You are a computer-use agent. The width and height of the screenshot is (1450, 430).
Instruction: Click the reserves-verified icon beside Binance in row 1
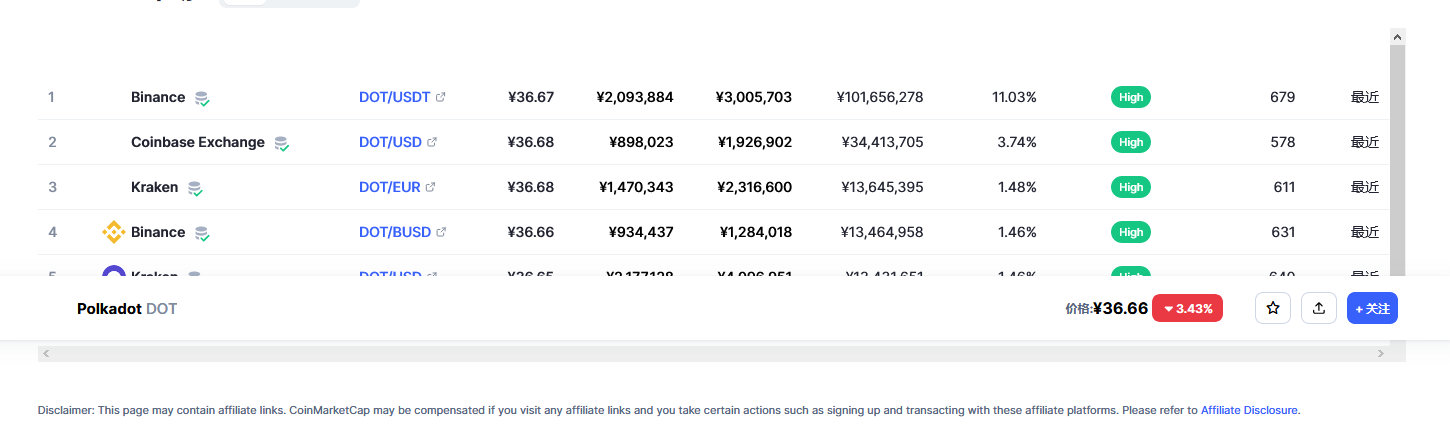202,98
